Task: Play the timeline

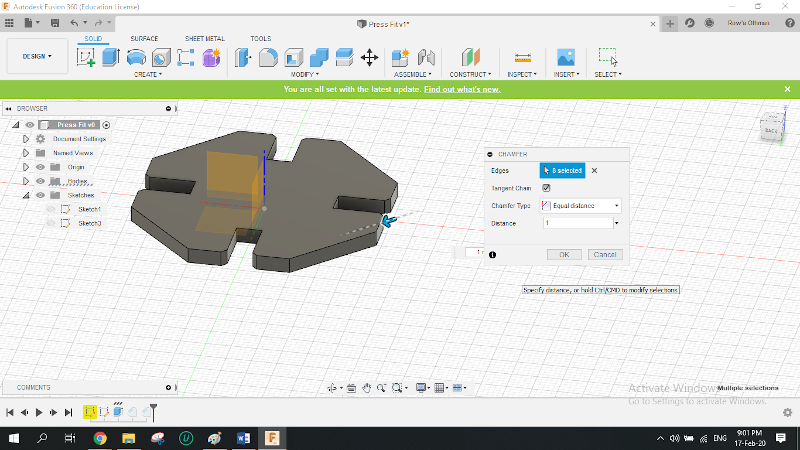Action: click(39, 412)
